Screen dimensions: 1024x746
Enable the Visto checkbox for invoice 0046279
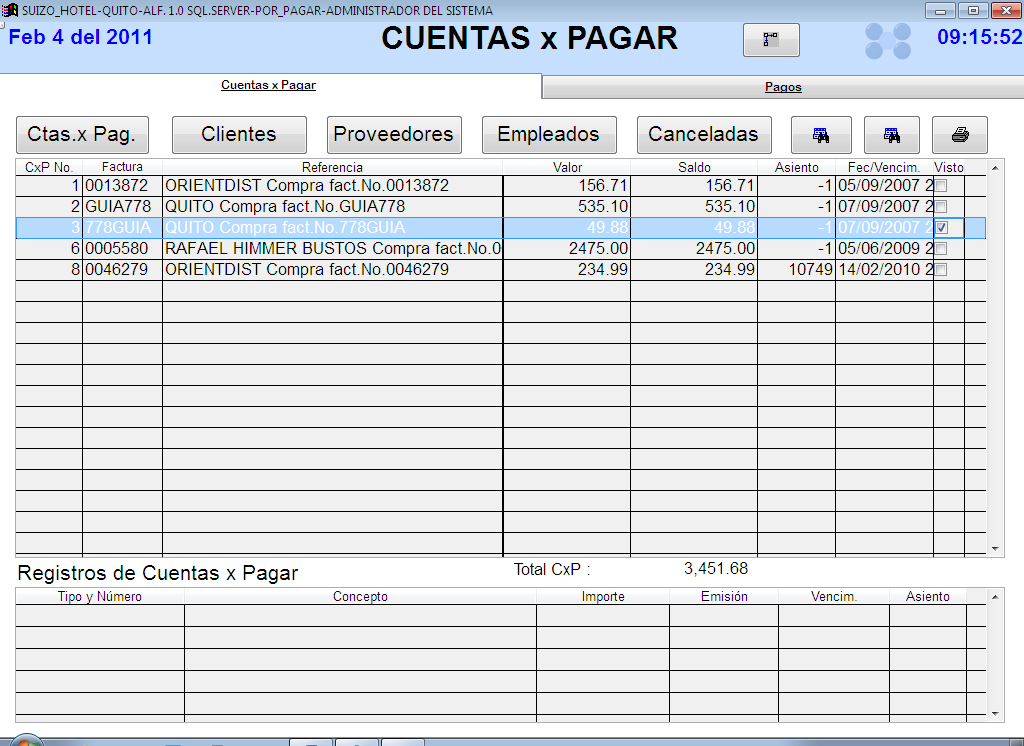(x=942, y=270)
